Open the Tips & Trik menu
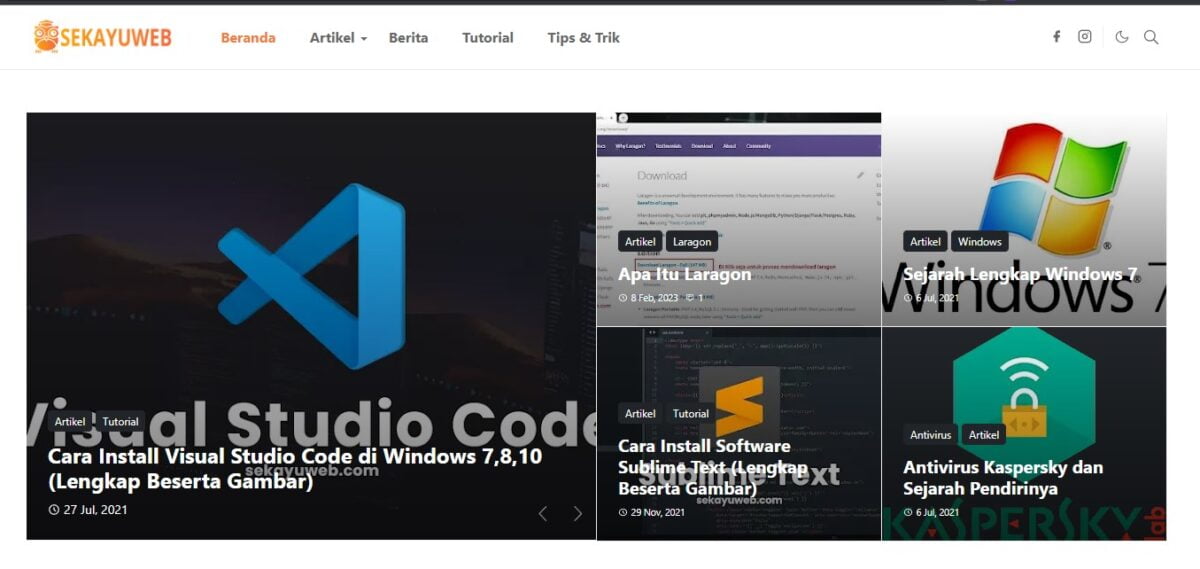This screenshot has height=569, width=1200. 584,38
